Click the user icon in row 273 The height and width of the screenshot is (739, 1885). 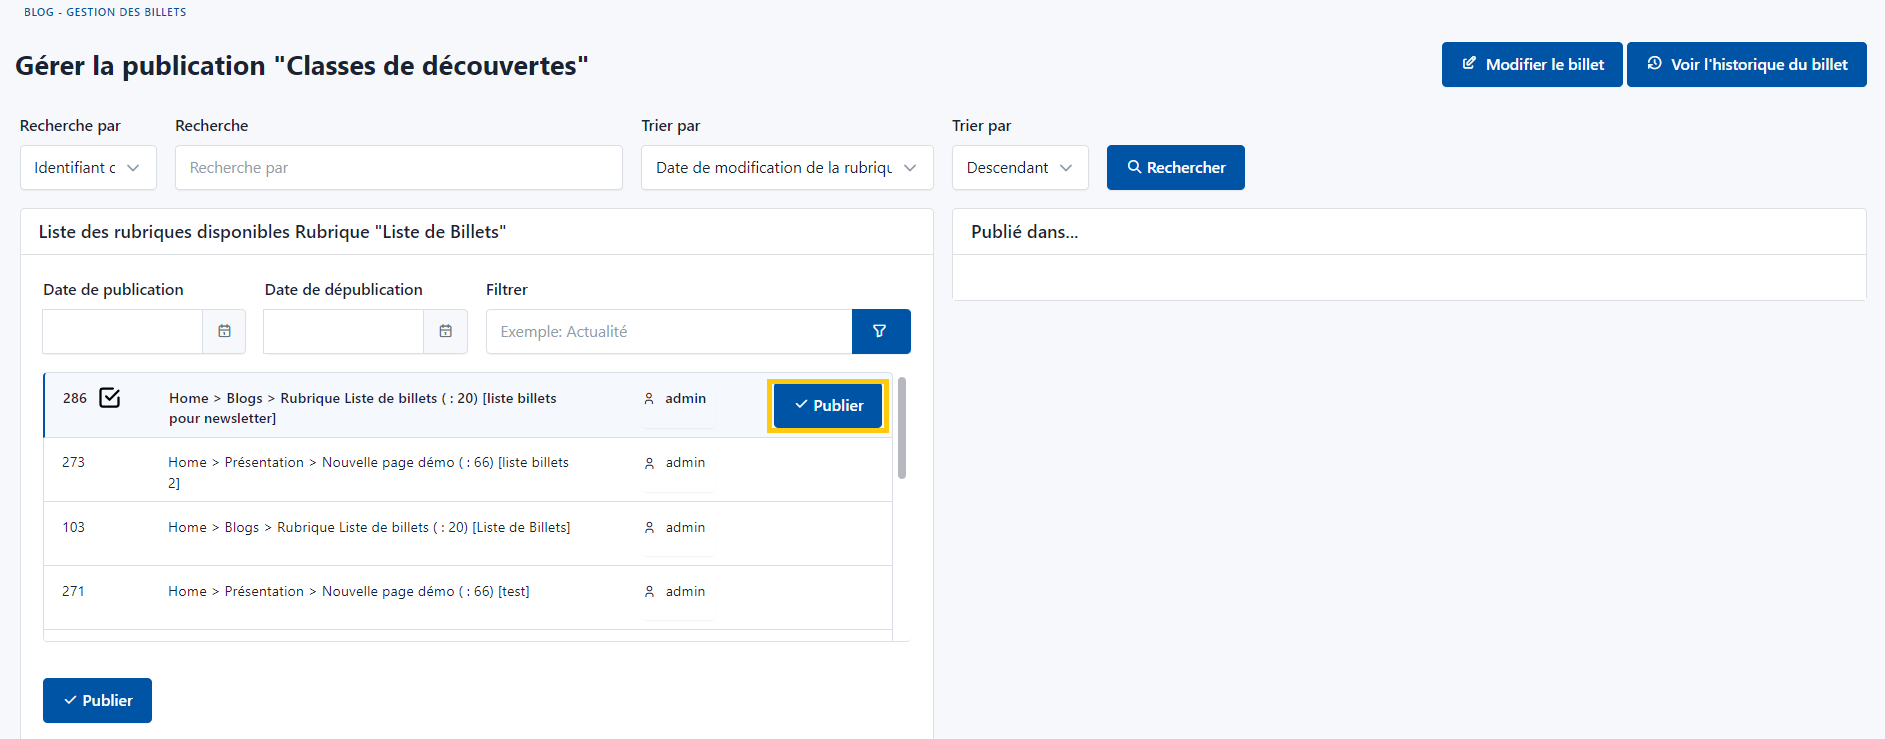[x=649, y=463]
